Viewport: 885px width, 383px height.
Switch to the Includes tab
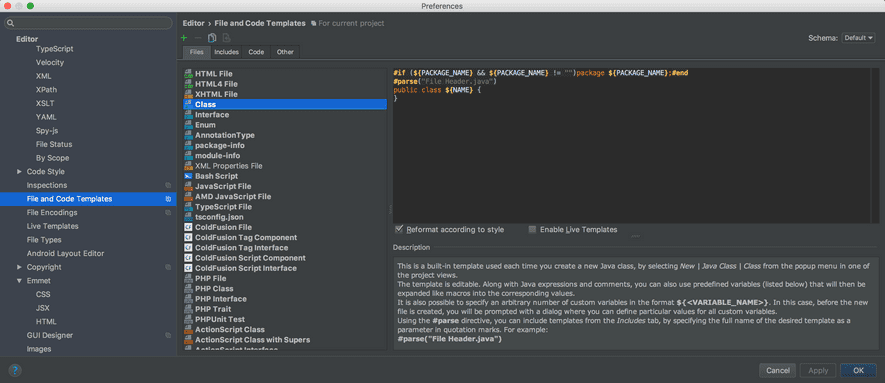pyautogui.click(x=226, y=52)
